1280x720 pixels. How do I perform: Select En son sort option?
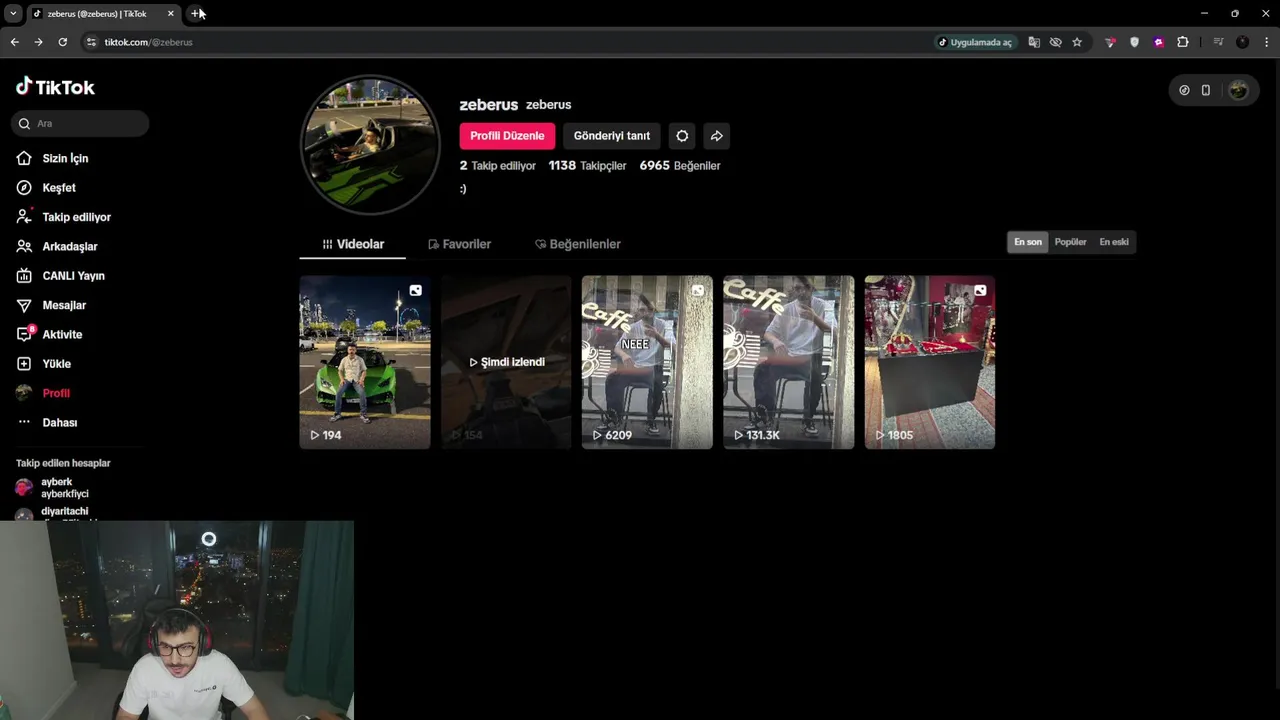point(1028,242)
